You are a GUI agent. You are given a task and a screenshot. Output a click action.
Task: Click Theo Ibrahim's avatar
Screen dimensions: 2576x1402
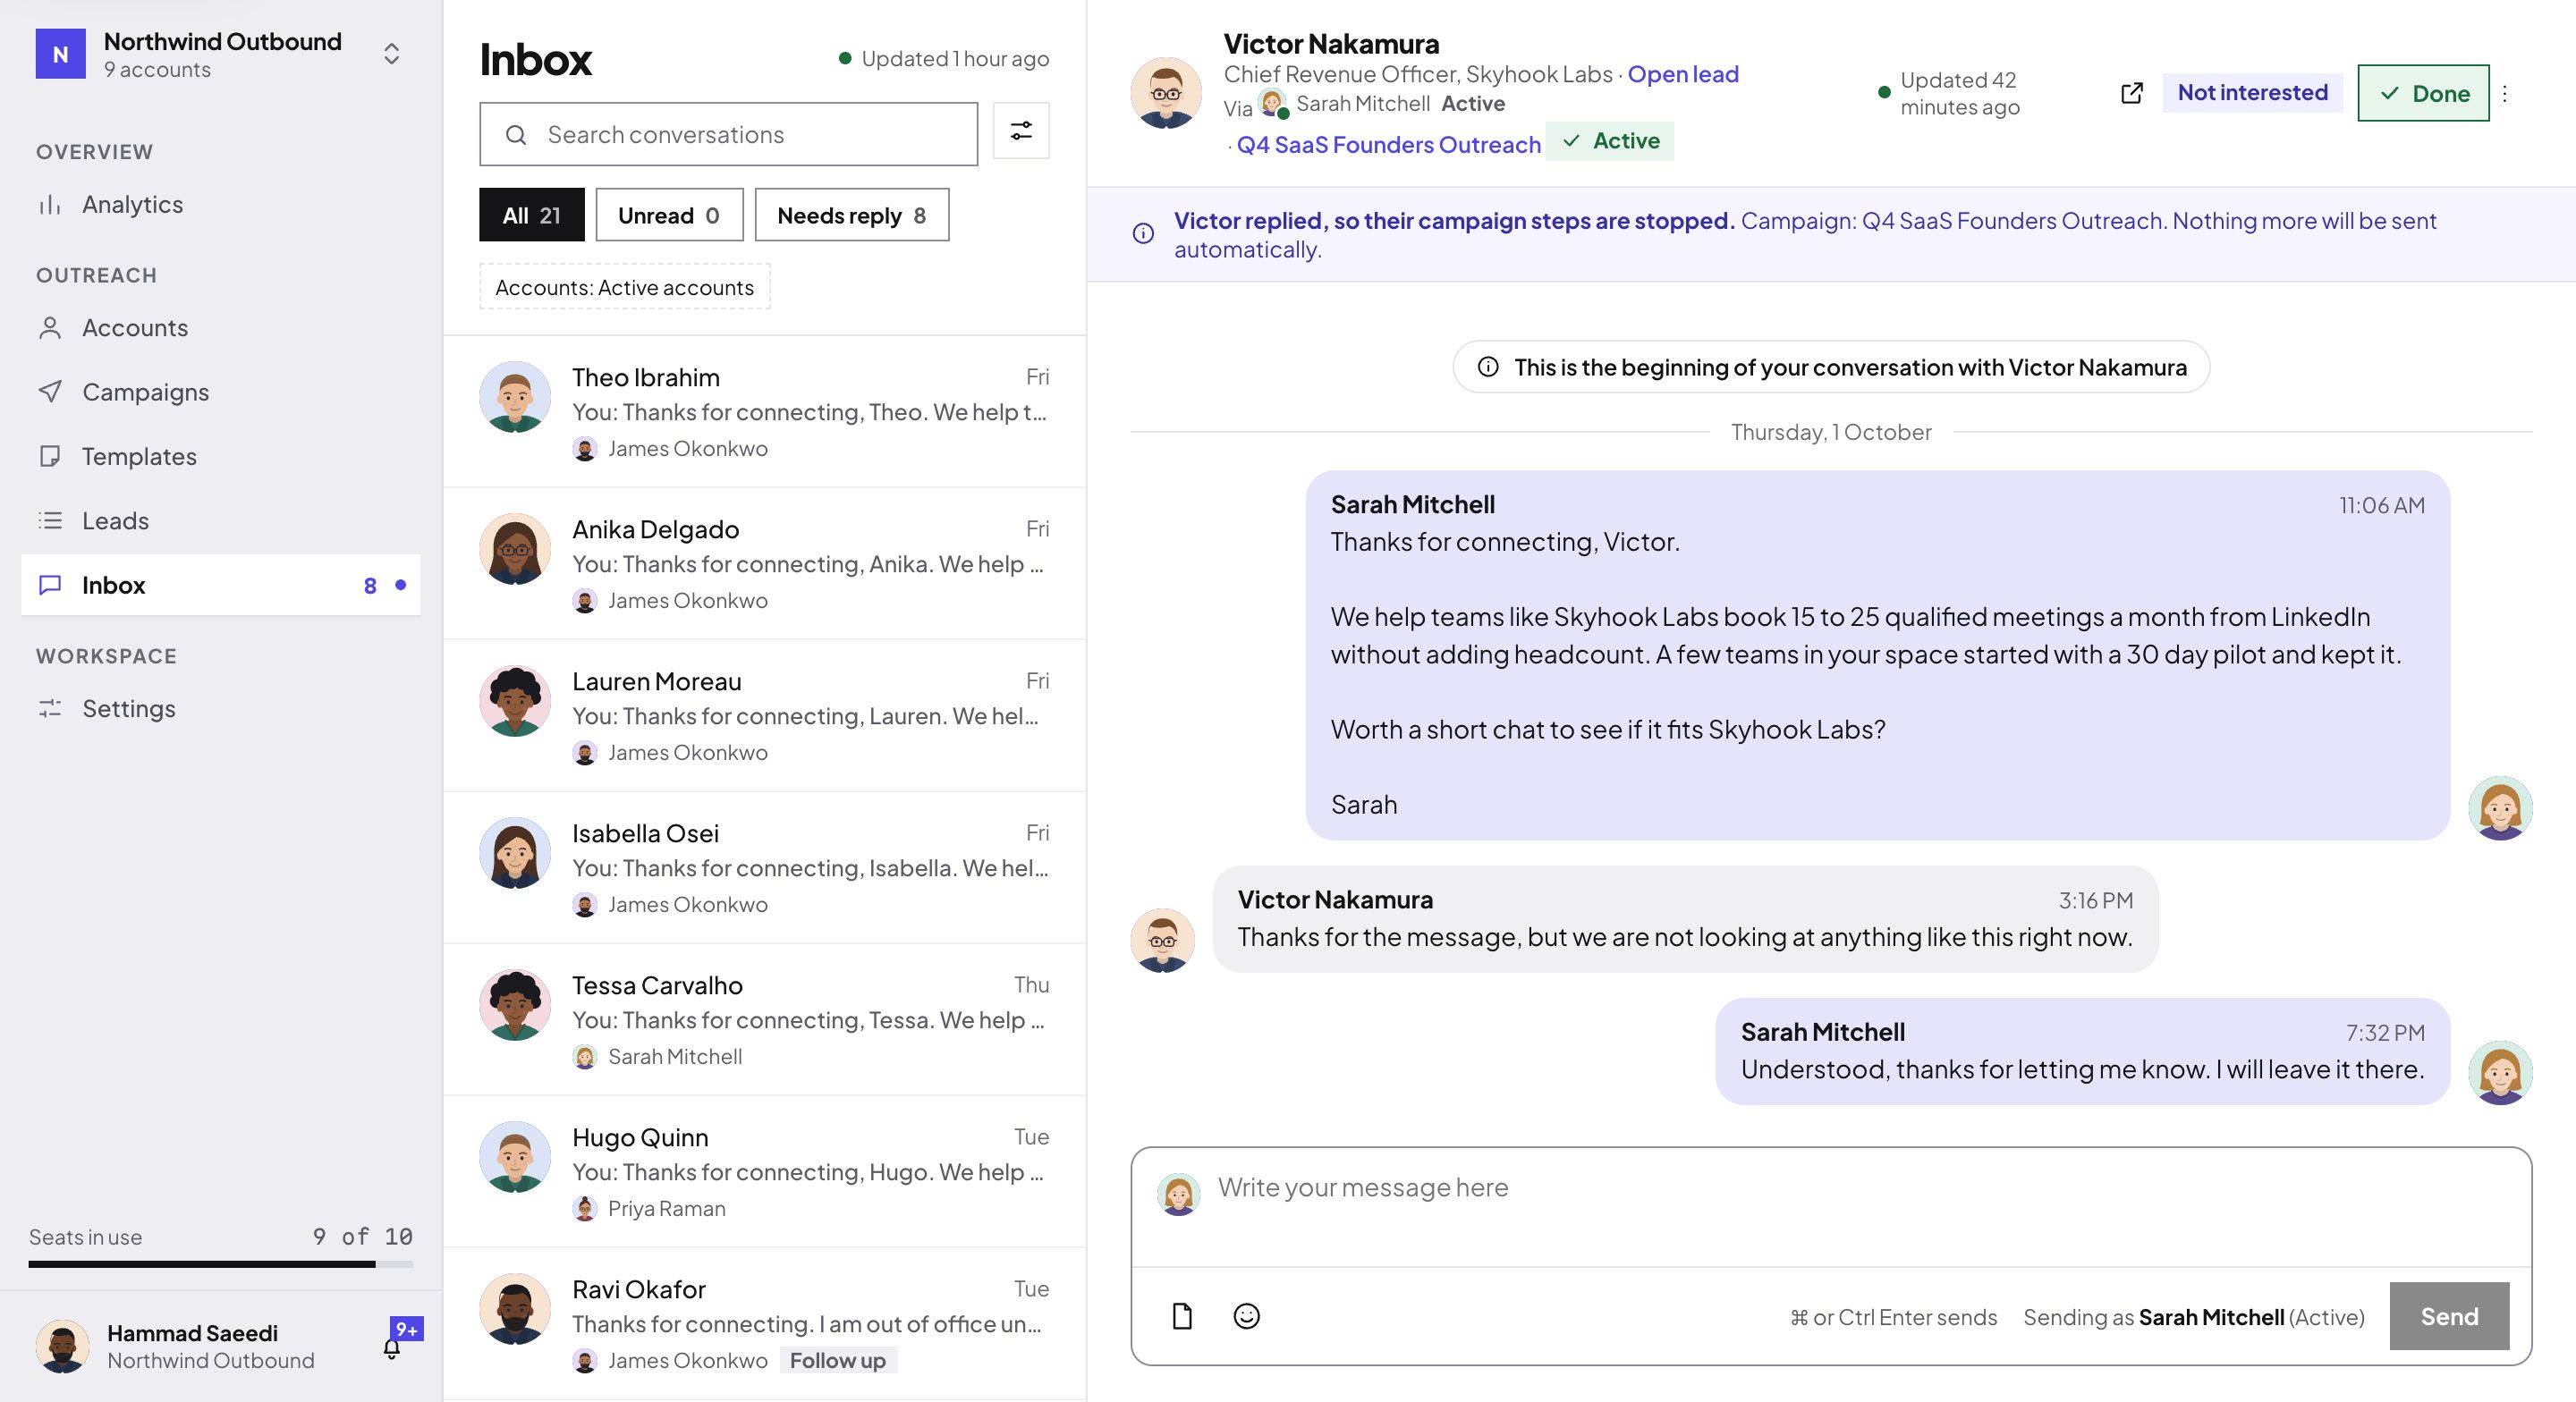click(515, 397)
